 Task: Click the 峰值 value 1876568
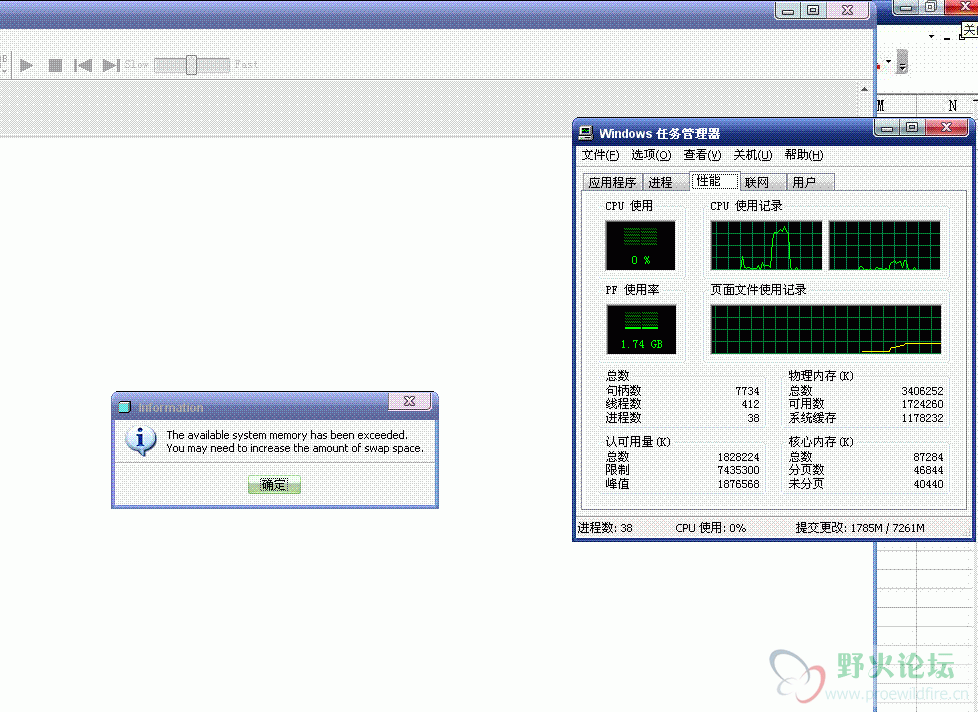pyautogui.click(x=738, y=484)
